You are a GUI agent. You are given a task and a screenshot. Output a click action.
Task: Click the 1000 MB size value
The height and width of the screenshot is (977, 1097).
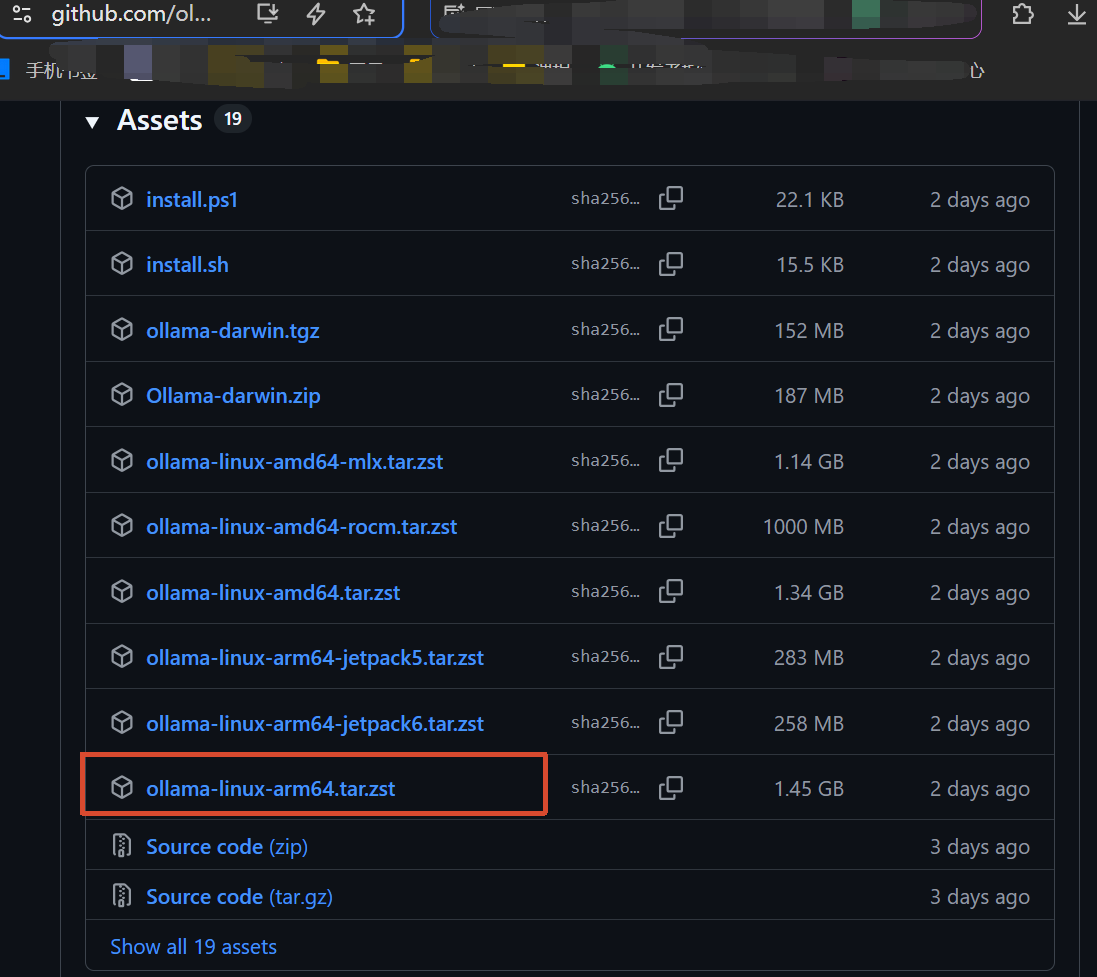(803, 527)
